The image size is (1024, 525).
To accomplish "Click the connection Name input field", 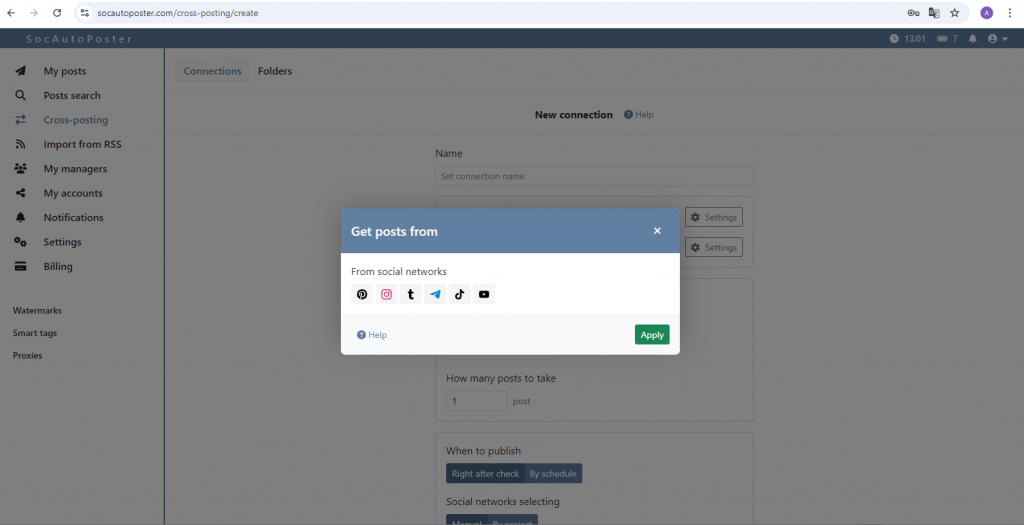I will (x=594, y=176).
